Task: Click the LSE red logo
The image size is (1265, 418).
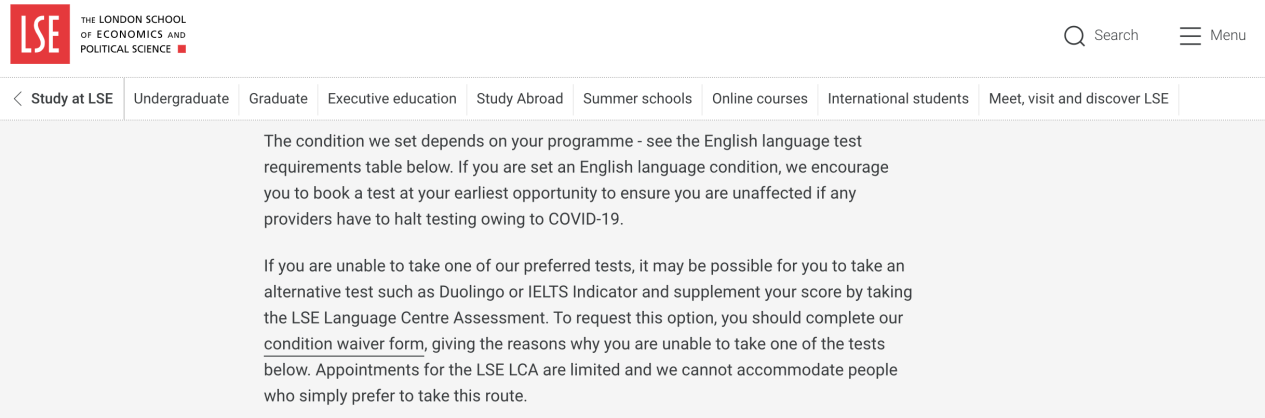Action: (x=40, y=34)
